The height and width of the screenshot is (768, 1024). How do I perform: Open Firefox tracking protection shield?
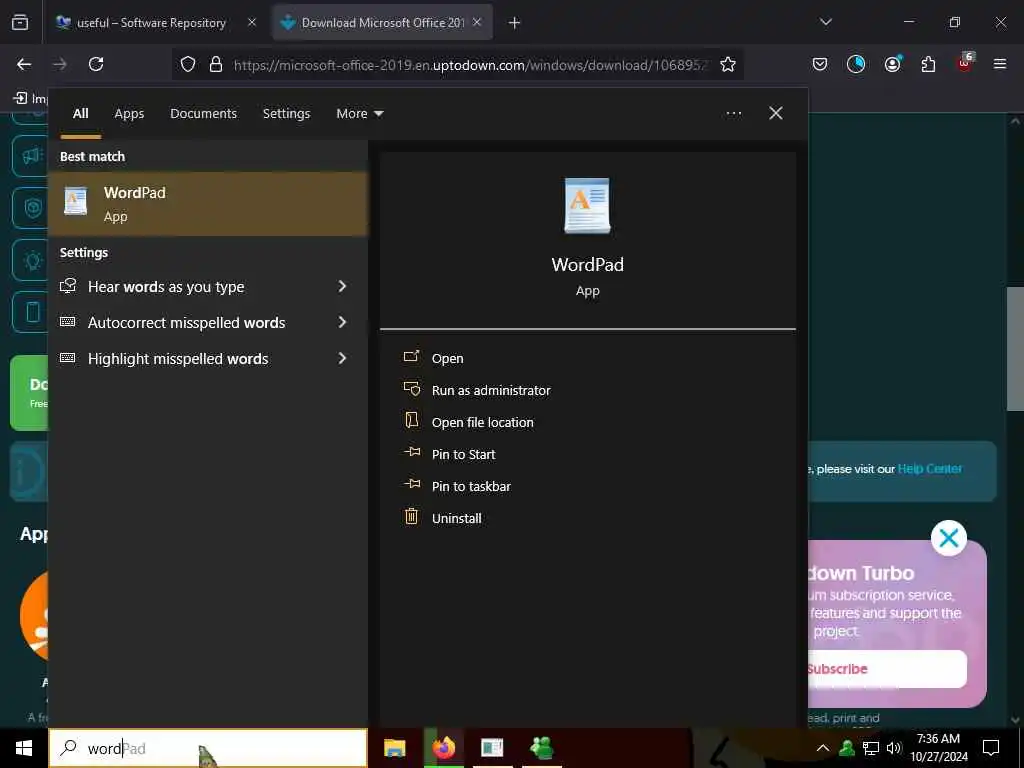(x=188, y=64)
